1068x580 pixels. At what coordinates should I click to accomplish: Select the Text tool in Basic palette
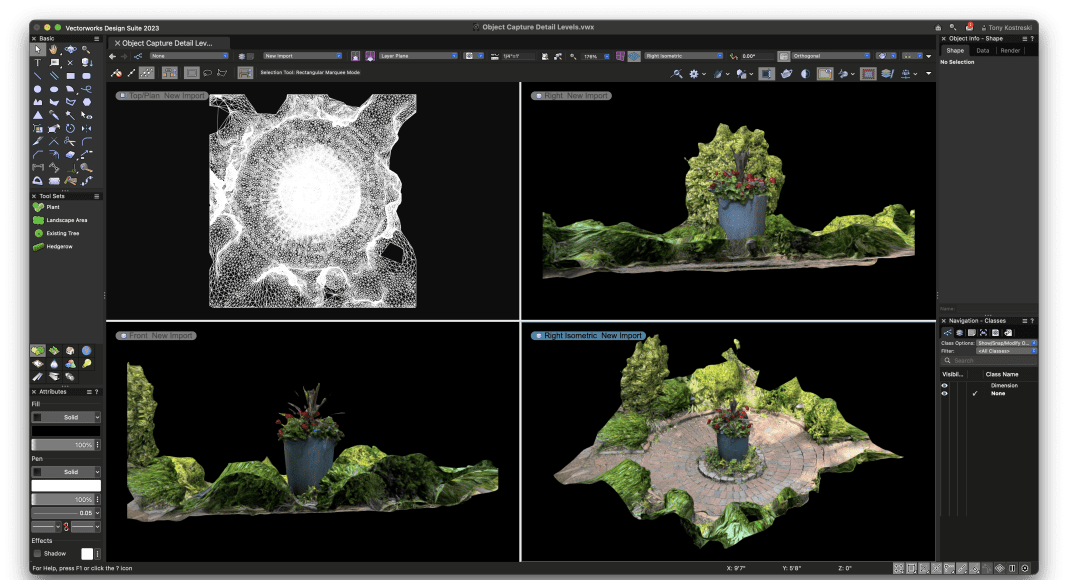coord(38,62)
